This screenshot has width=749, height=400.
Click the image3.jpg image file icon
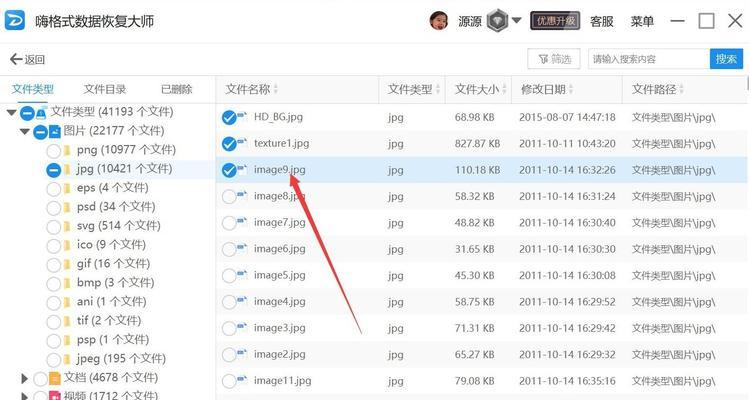tap(242, 327)
